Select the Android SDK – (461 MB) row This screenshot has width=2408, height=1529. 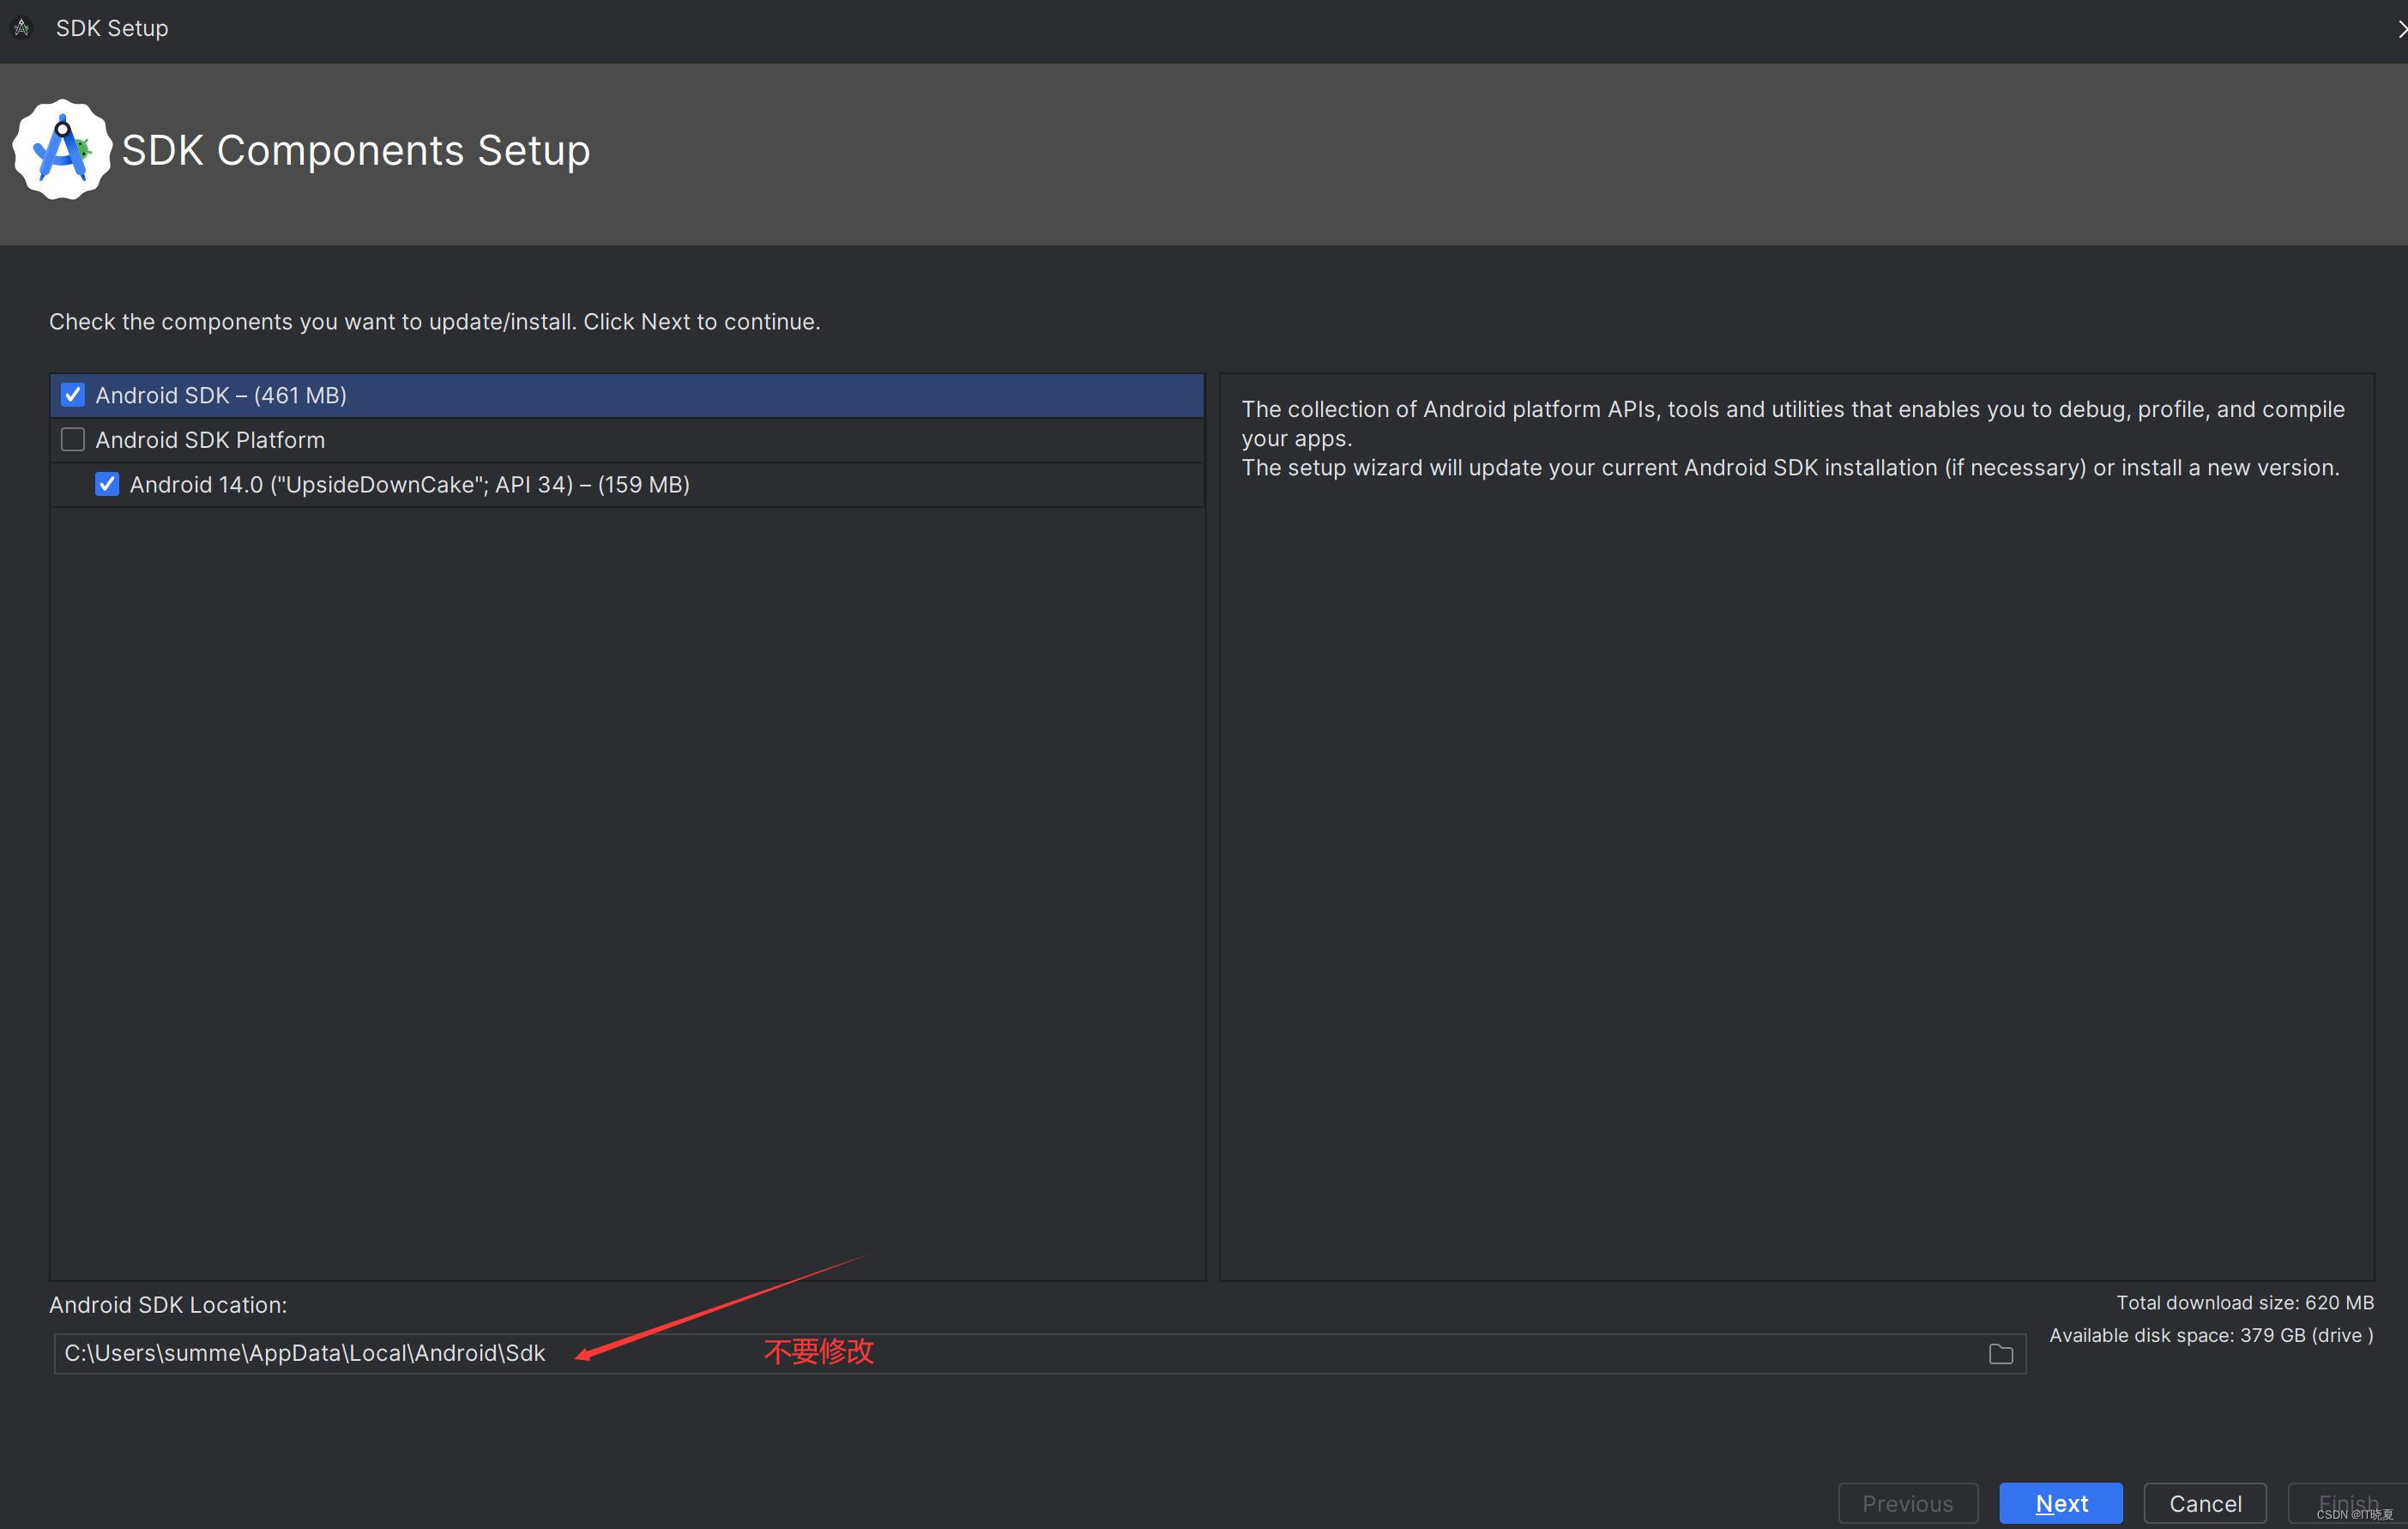tap(627, 395)
